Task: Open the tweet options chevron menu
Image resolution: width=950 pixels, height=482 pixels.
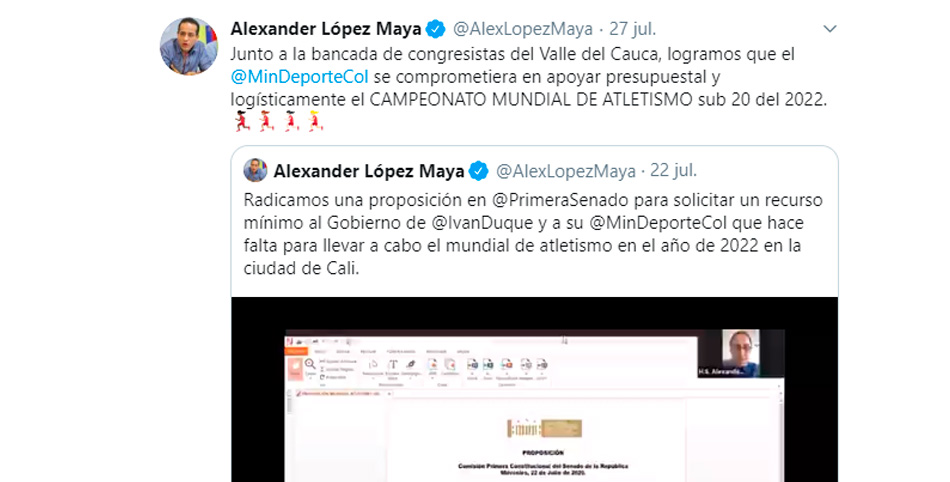Action: (x=829, y=28)
